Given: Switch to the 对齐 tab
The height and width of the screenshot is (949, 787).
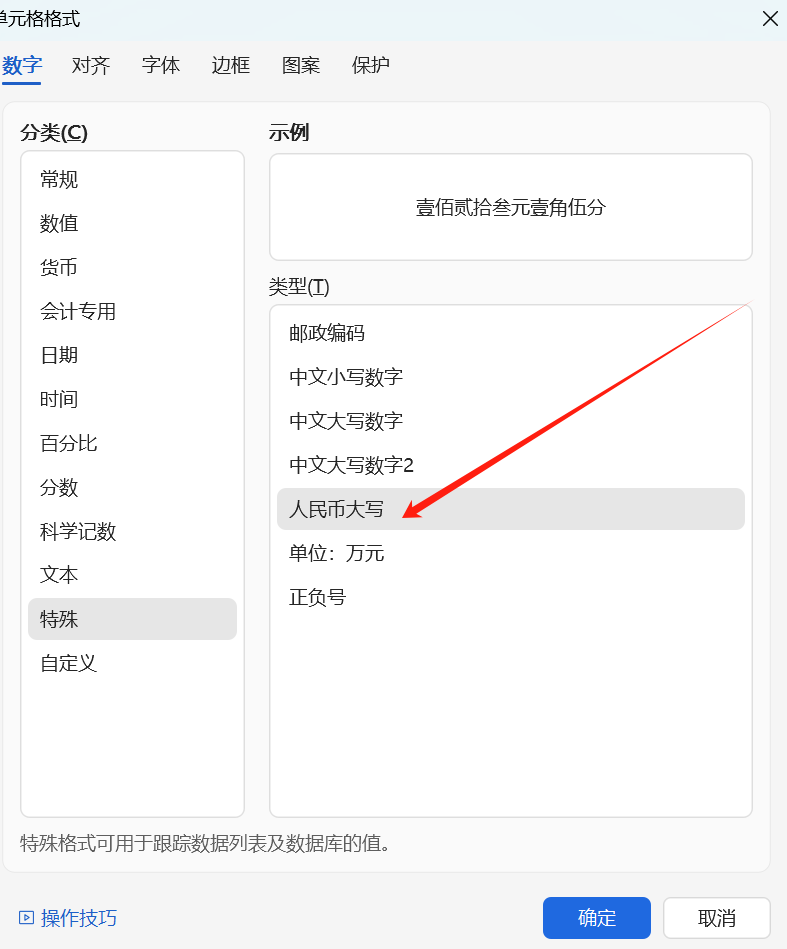Looking at the screenshot, I should pos(91,66).
